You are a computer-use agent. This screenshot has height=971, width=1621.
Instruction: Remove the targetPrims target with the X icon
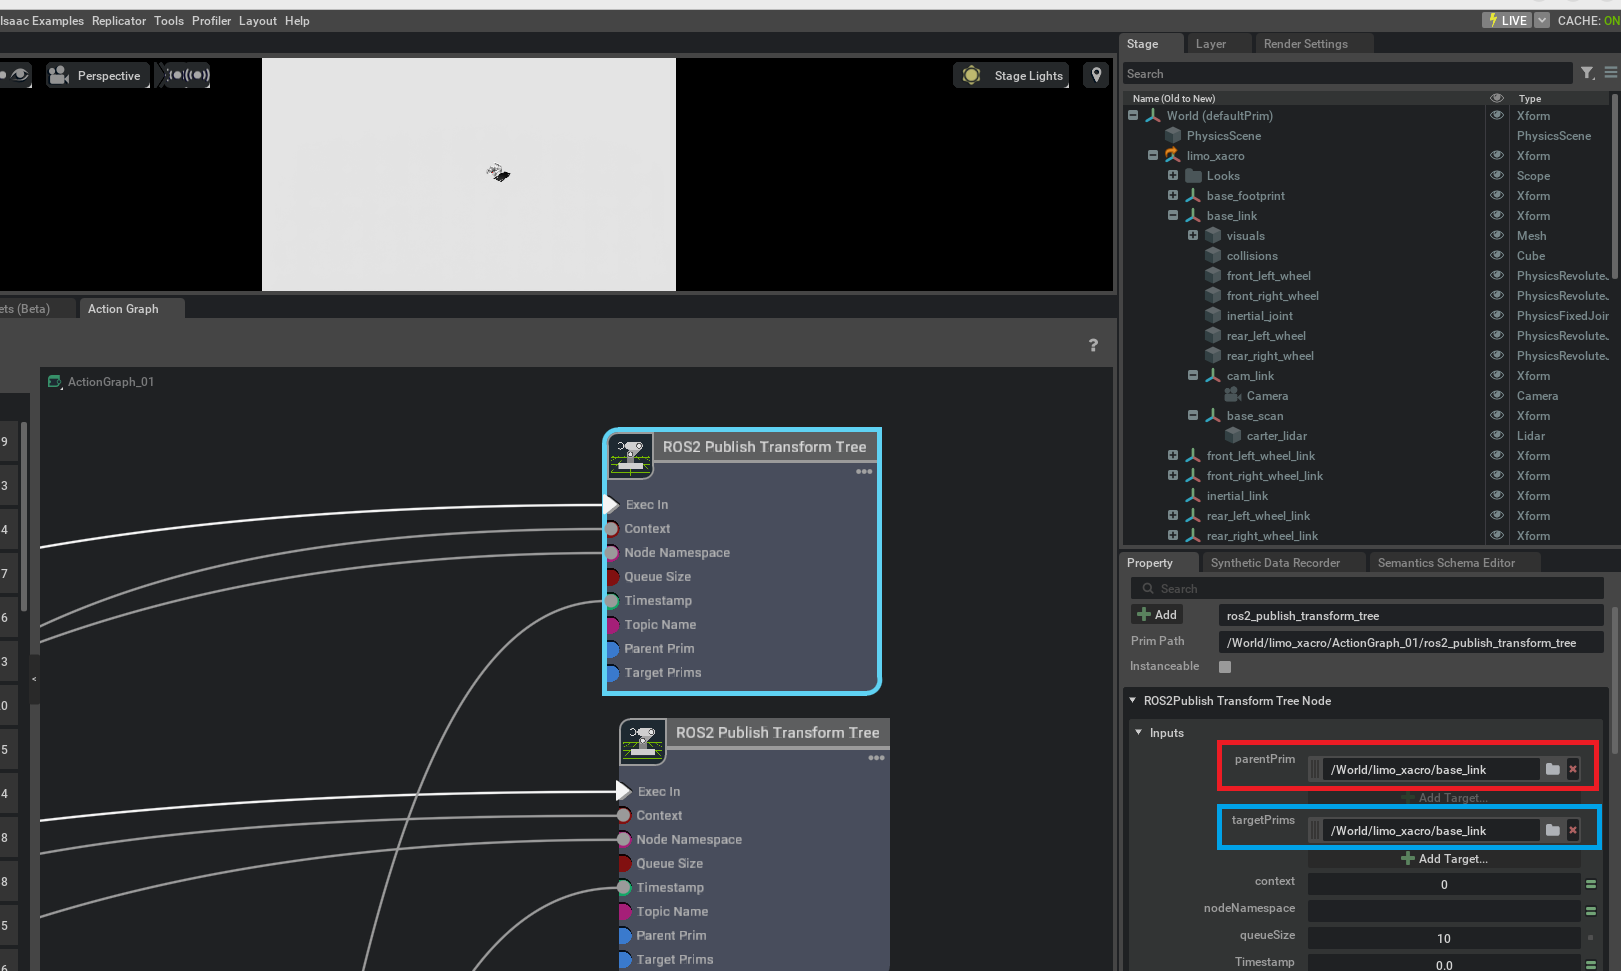point(1573,830)
